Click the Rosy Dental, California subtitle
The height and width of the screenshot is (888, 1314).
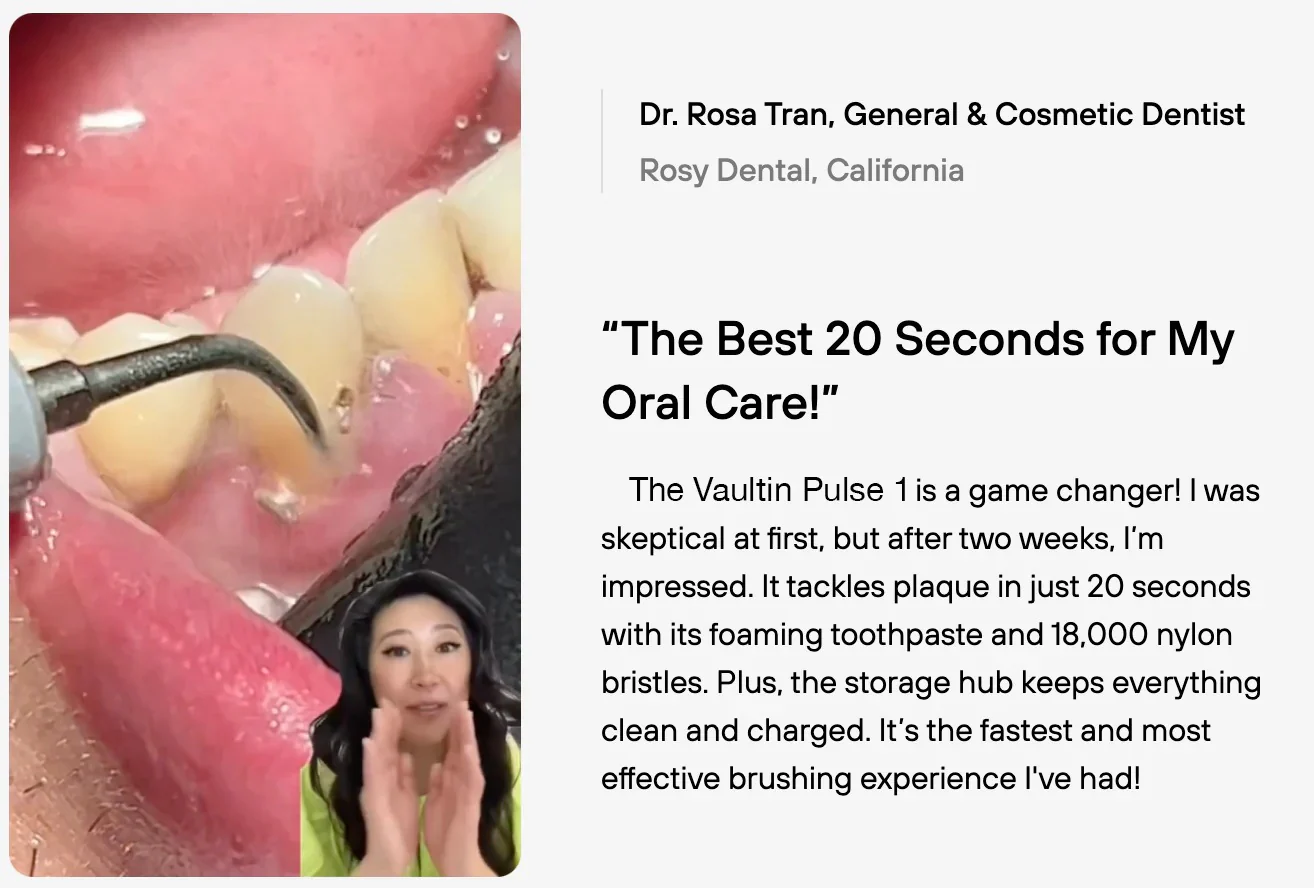(802, 170)
